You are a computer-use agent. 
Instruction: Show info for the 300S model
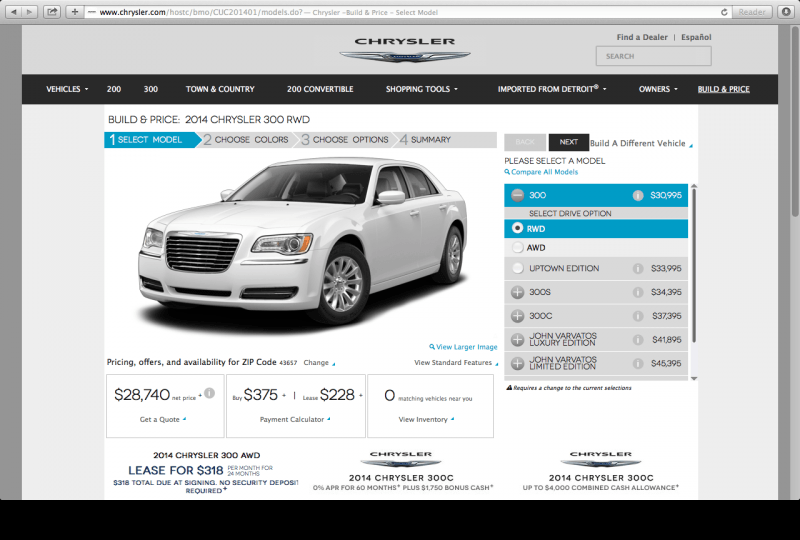[x=638, y=292]
